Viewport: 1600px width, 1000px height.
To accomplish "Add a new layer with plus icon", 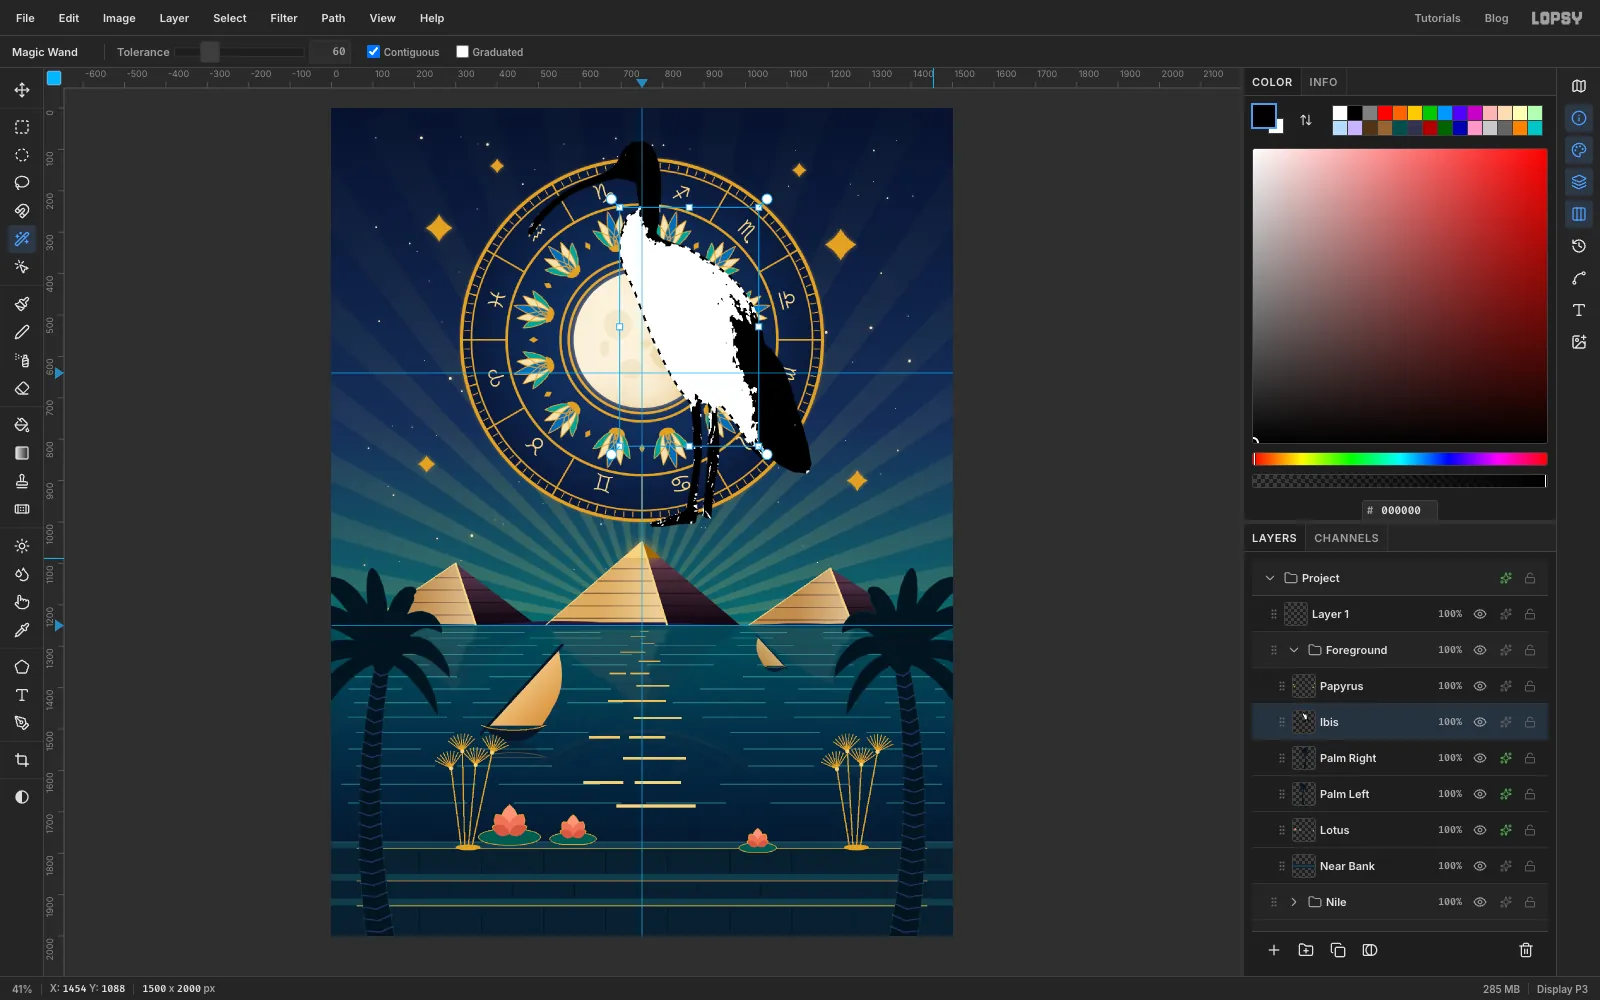I will pyautogui.click(x=1274, y=950).
